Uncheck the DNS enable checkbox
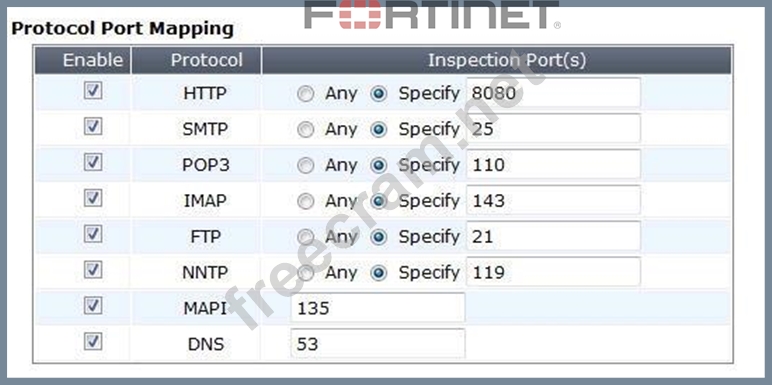Viewport: 772px width, 385px height. point(93,341)
